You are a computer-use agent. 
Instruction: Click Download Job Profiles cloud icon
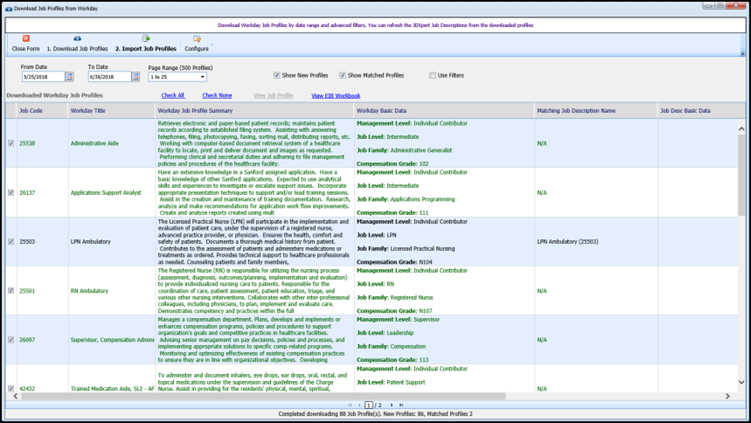click(77, 38)
